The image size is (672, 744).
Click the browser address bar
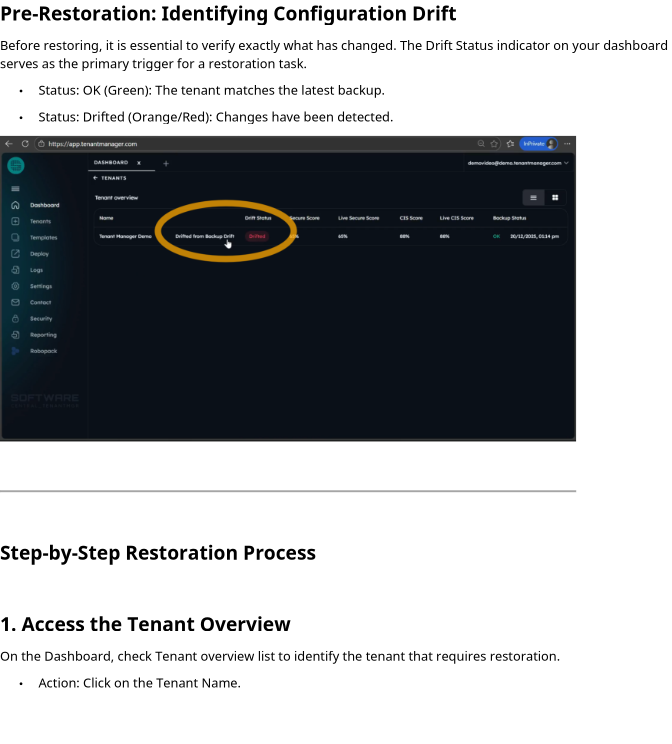coord(250,144)
